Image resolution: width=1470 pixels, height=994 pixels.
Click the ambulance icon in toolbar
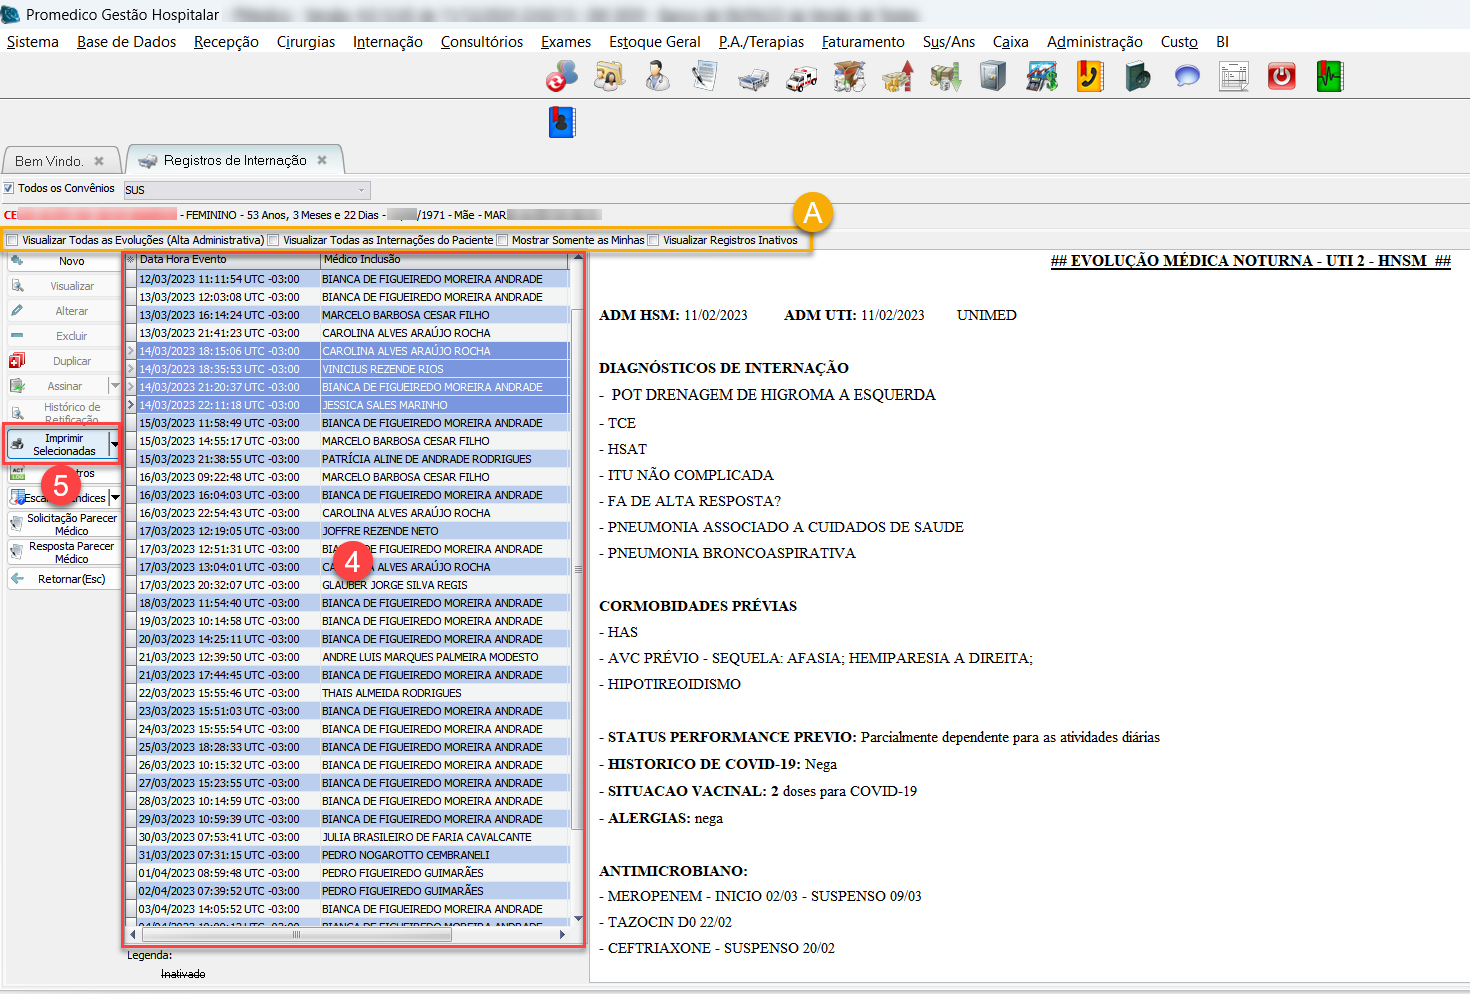coord(801,78)
